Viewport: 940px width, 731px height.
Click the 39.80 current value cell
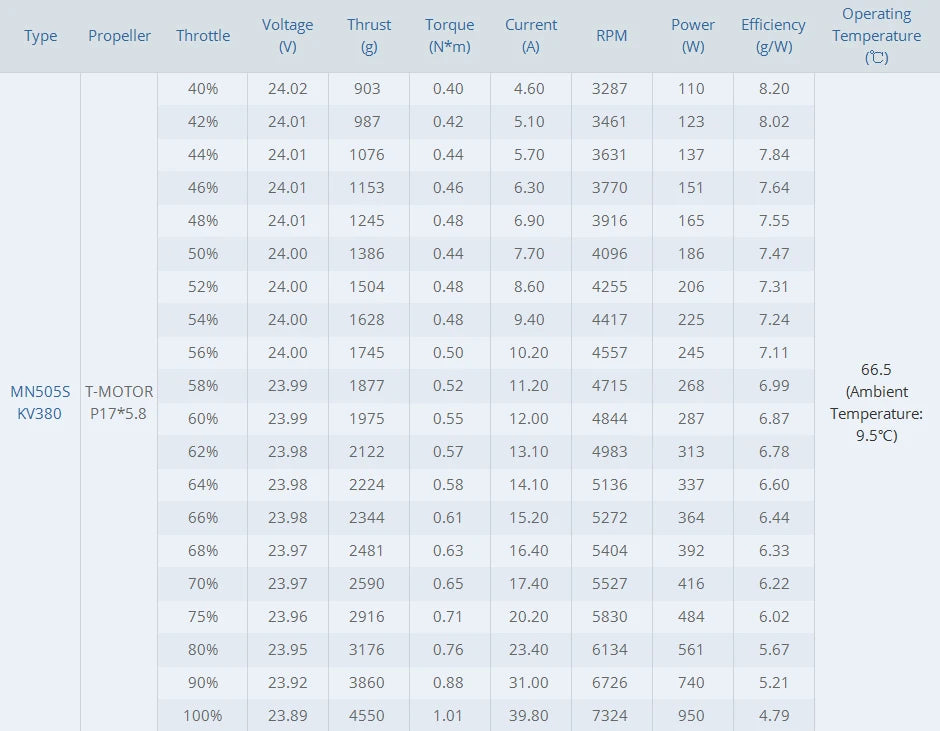(529, 716)
